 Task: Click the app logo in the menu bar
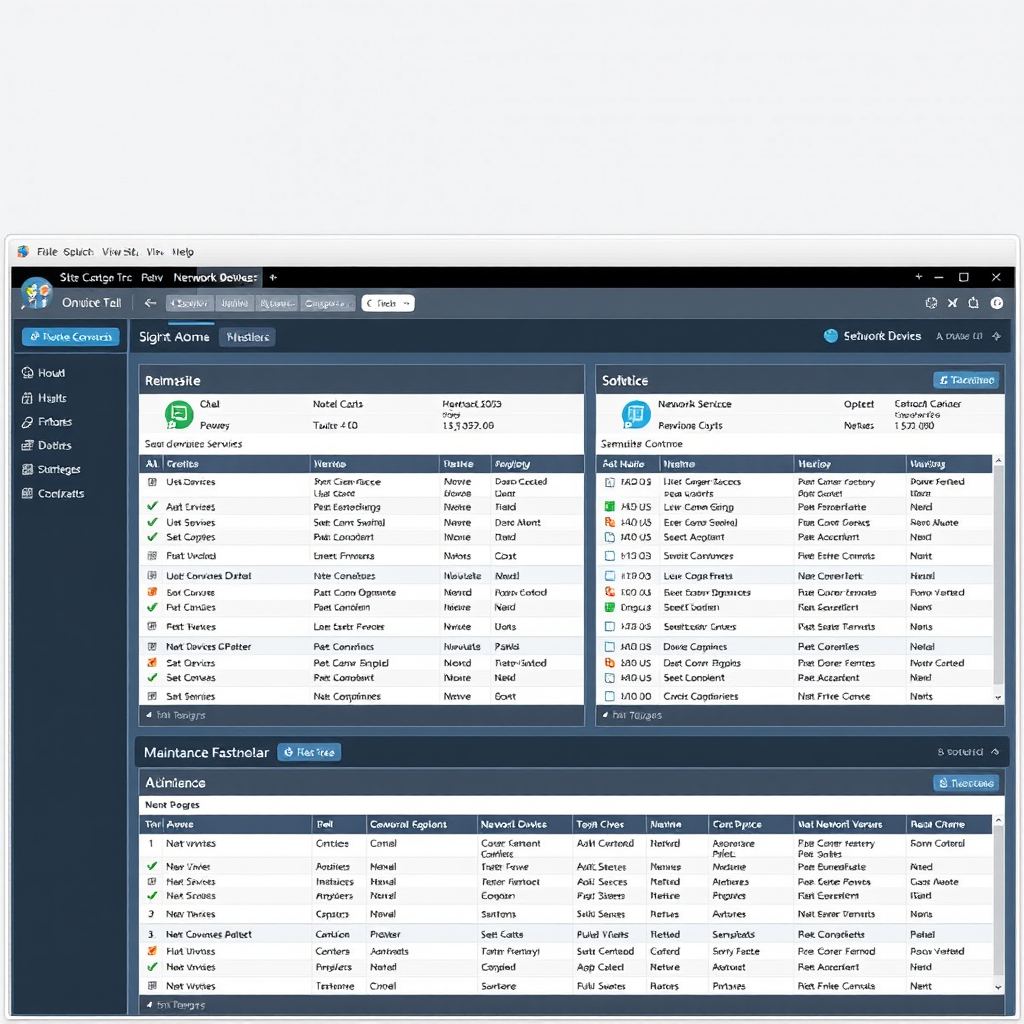coord(23,251)
